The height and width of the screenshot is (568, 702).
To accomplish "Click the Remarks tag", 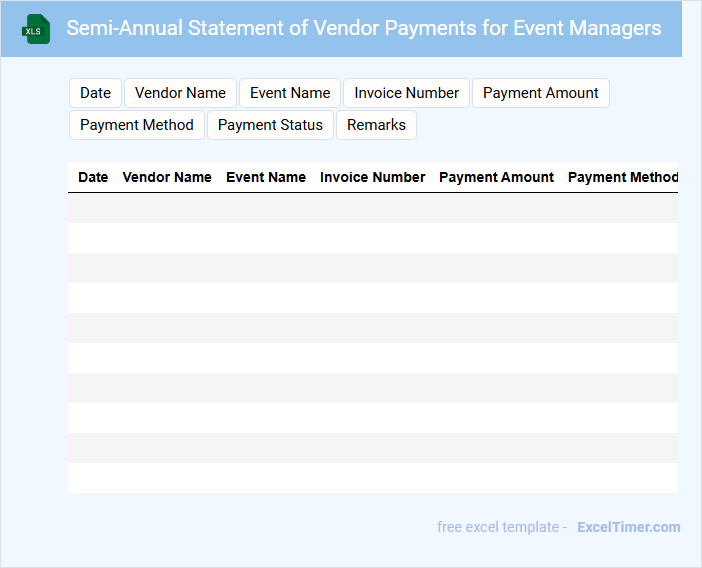I will (376, 125).
